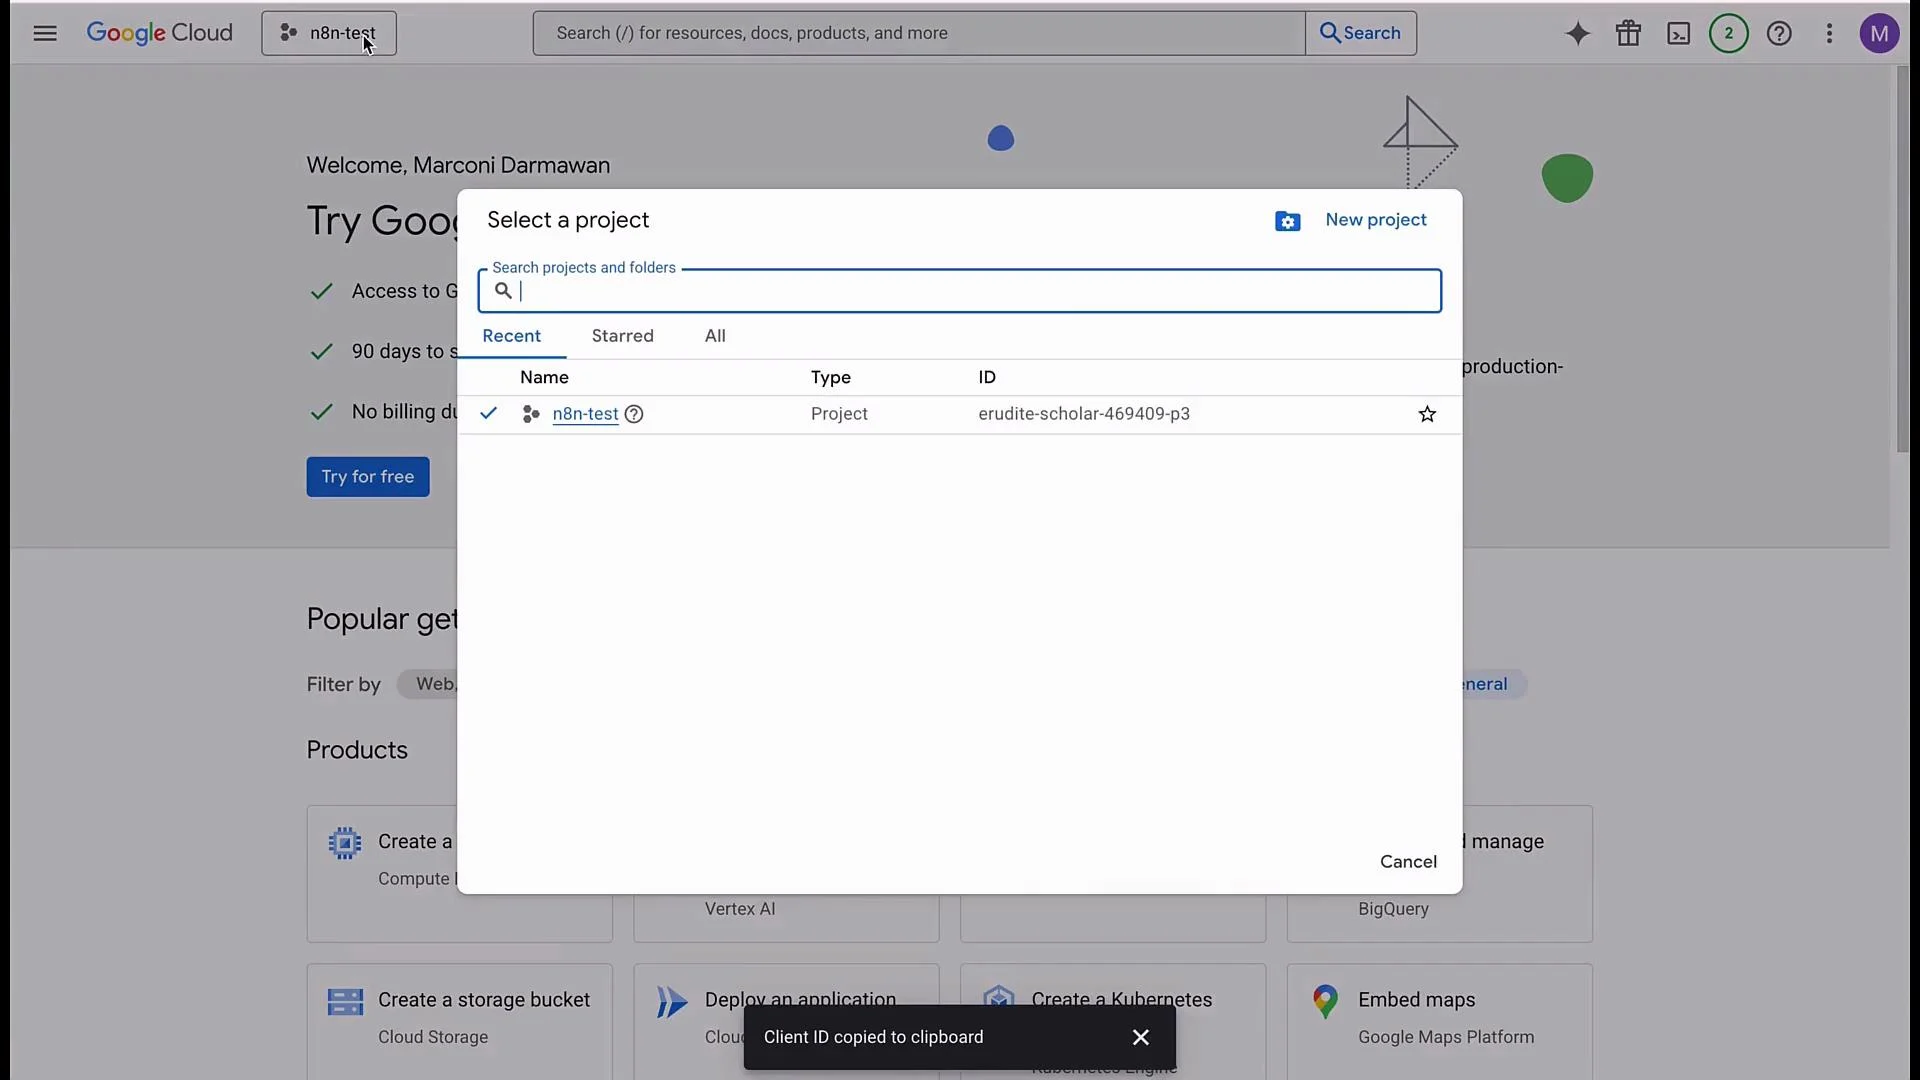Open notifications badge showing 2
Viewport: 1920px width, 1080px height.
[1729, 33]
